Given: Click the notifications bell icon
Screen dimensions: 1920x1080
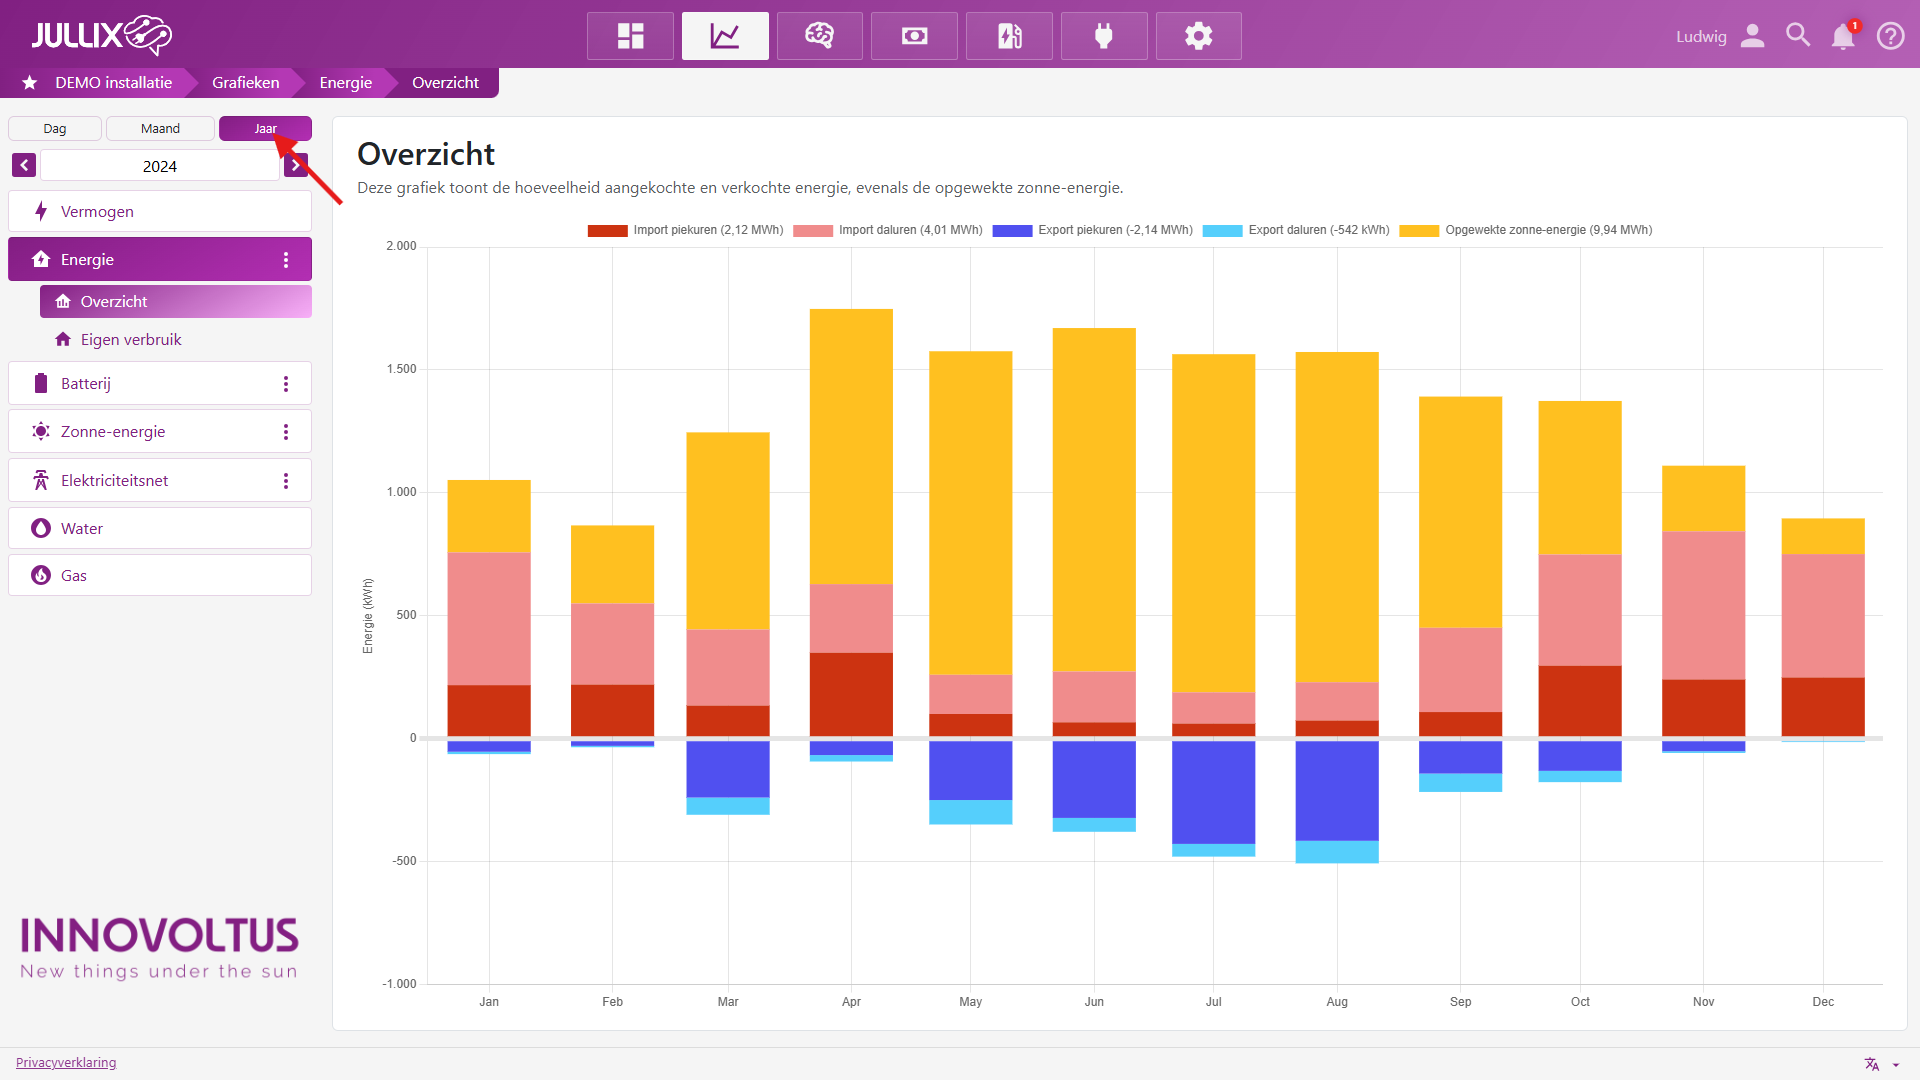Looking at the screenshot, I should tap(1842, 37).
